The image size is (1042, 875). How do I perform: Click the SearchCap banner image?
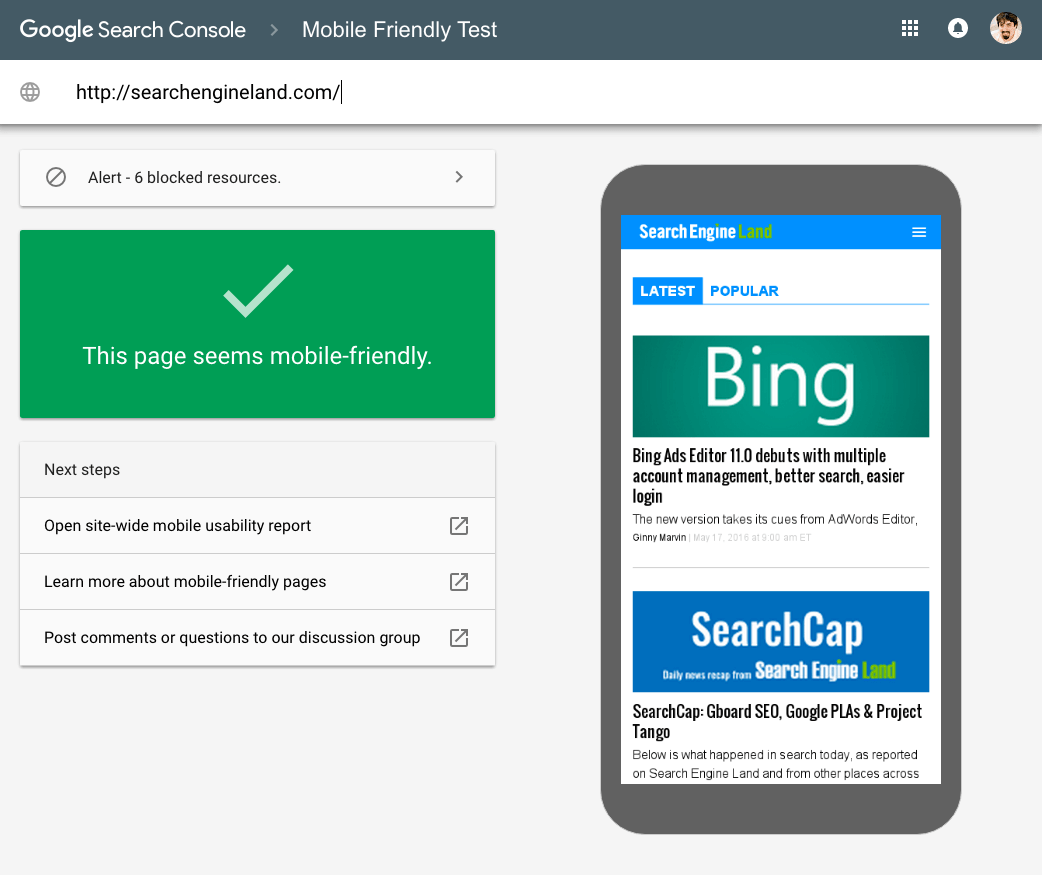coord(780,641)
